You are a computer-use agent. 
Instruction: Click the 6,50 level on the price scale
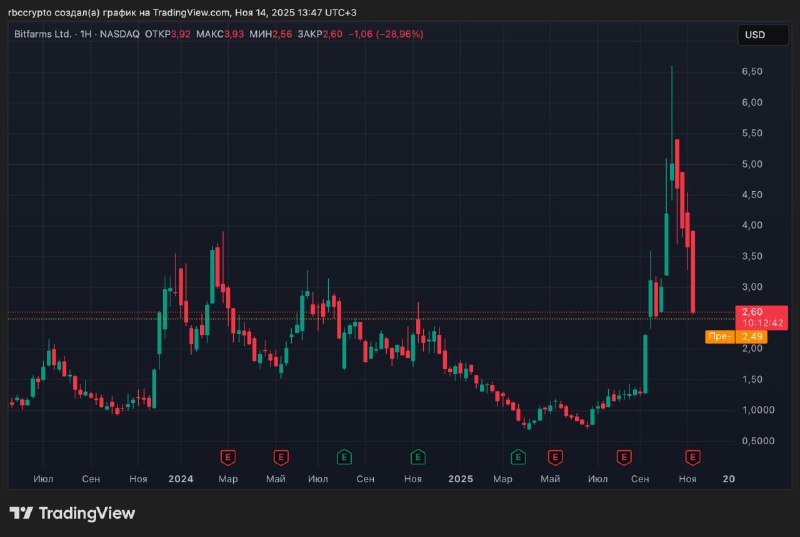click(x=751, y=72)
